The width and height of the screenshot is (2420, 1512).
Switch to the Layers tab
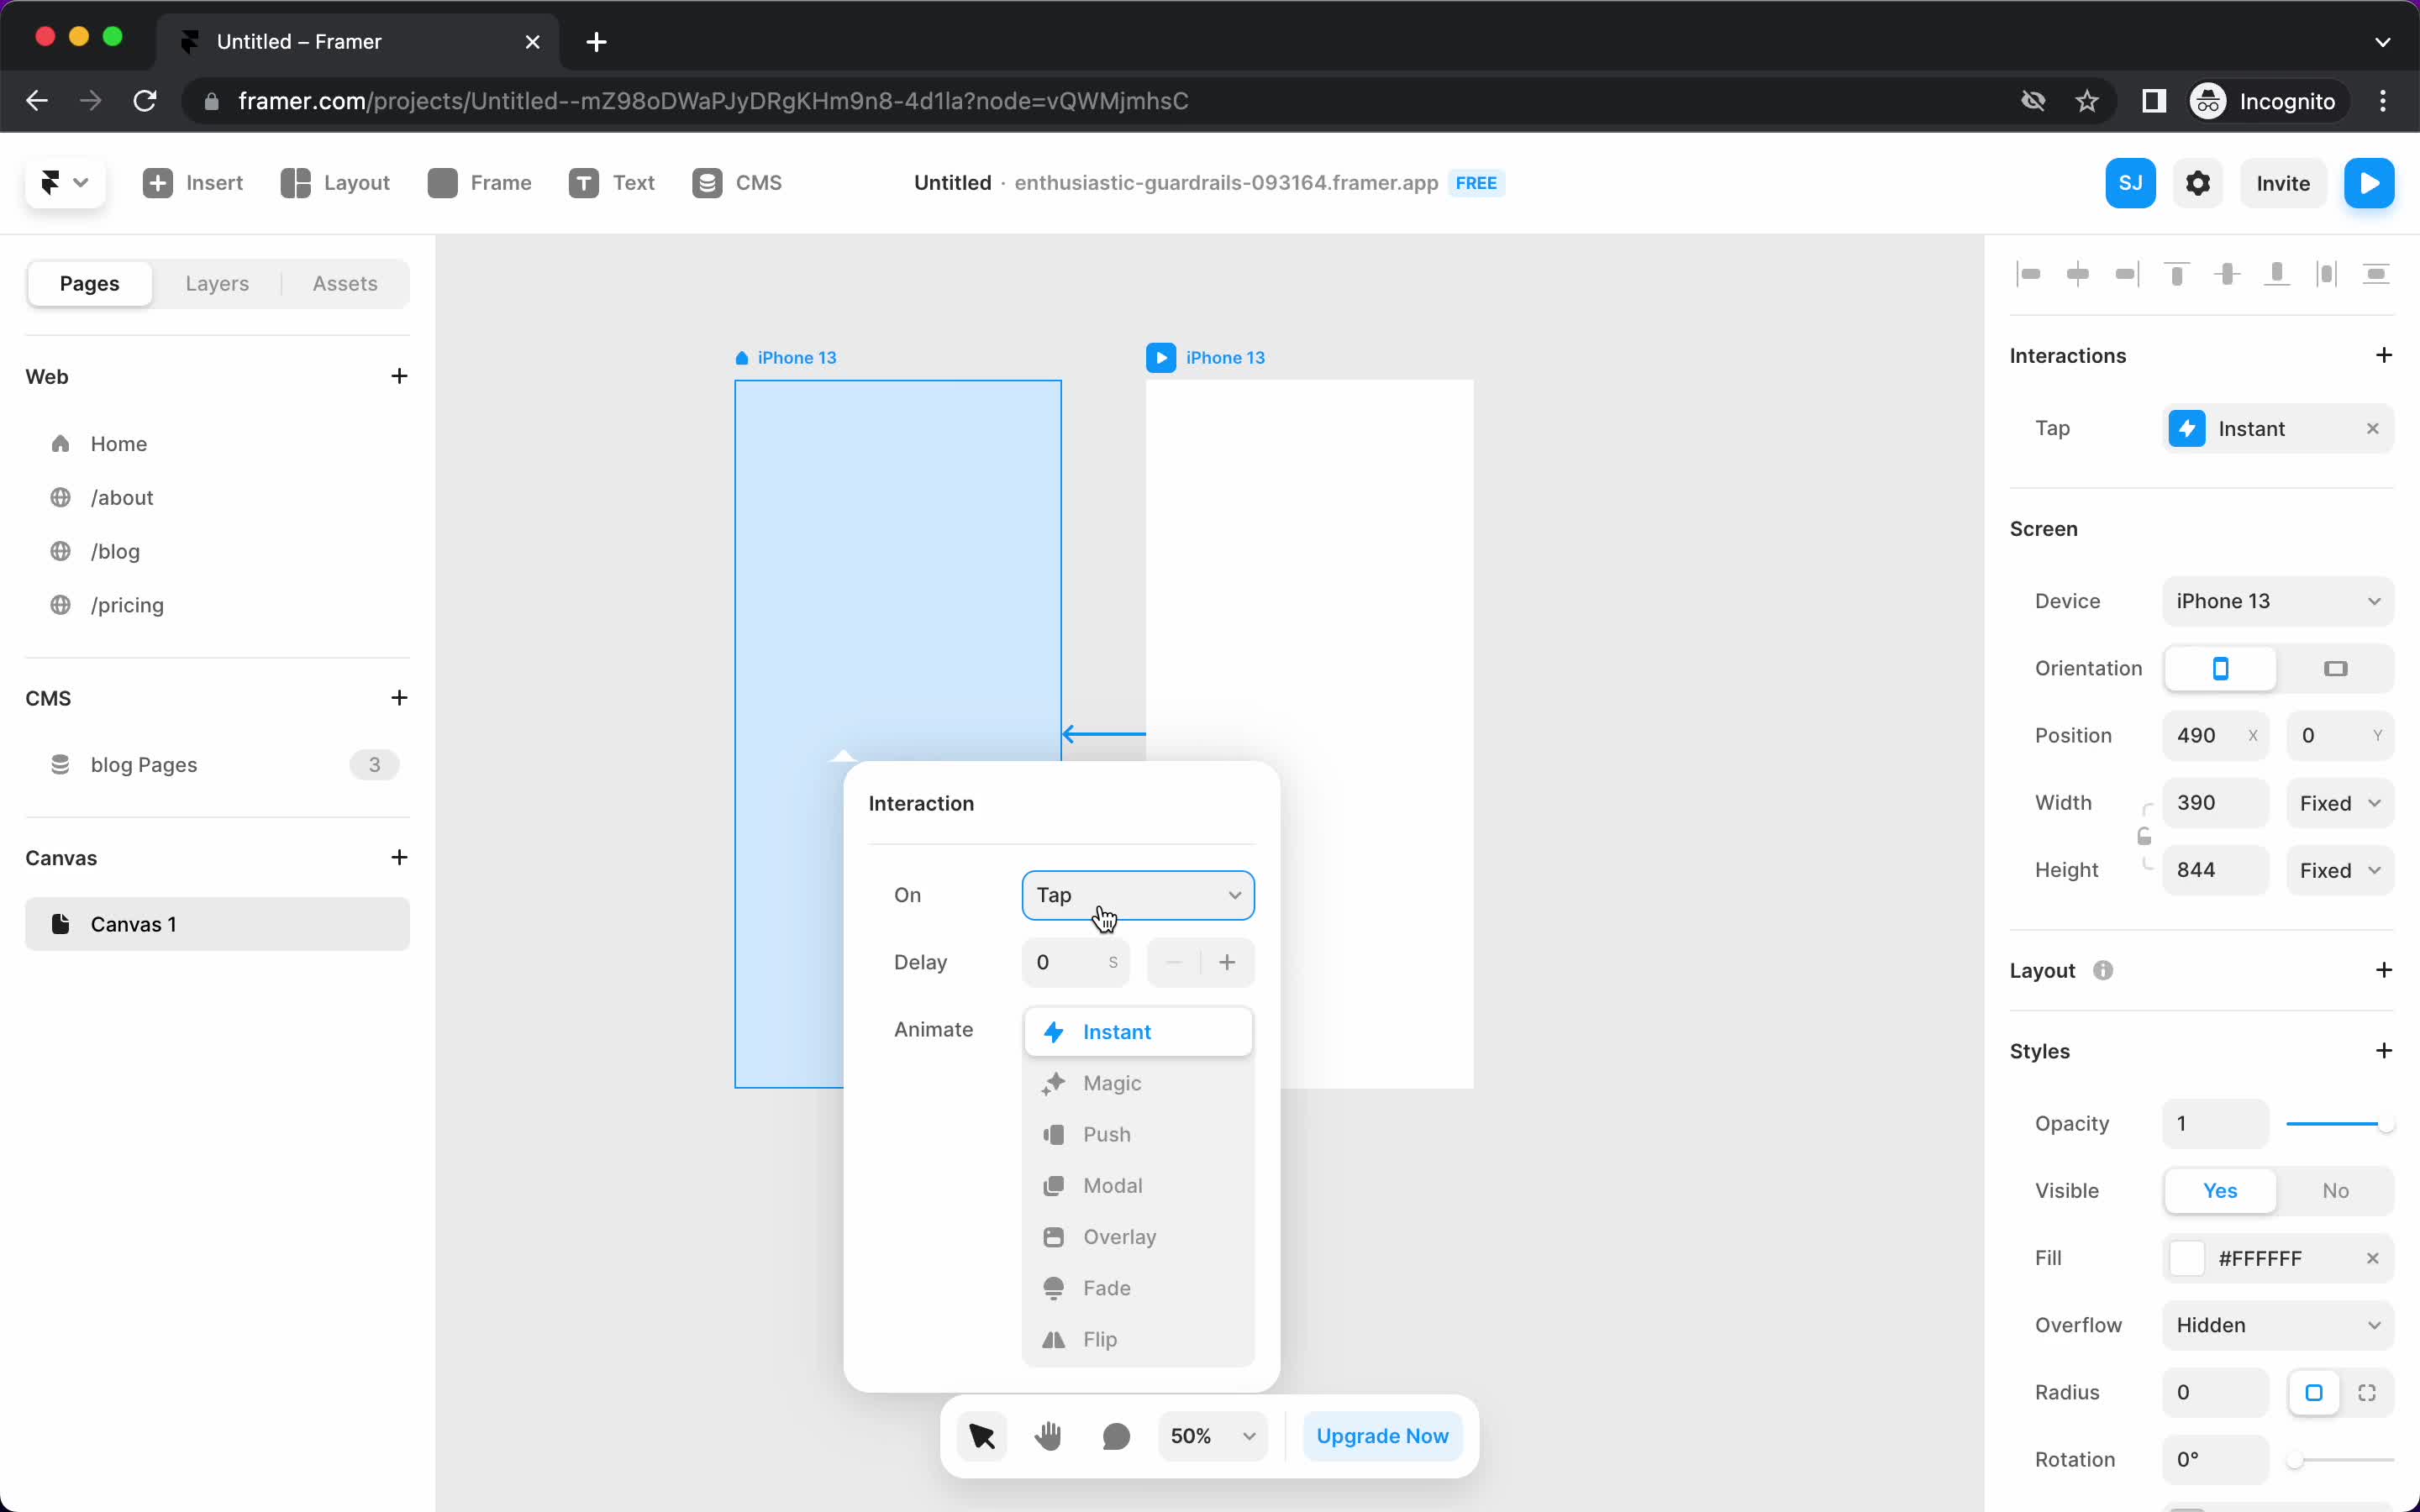(216, 282)
